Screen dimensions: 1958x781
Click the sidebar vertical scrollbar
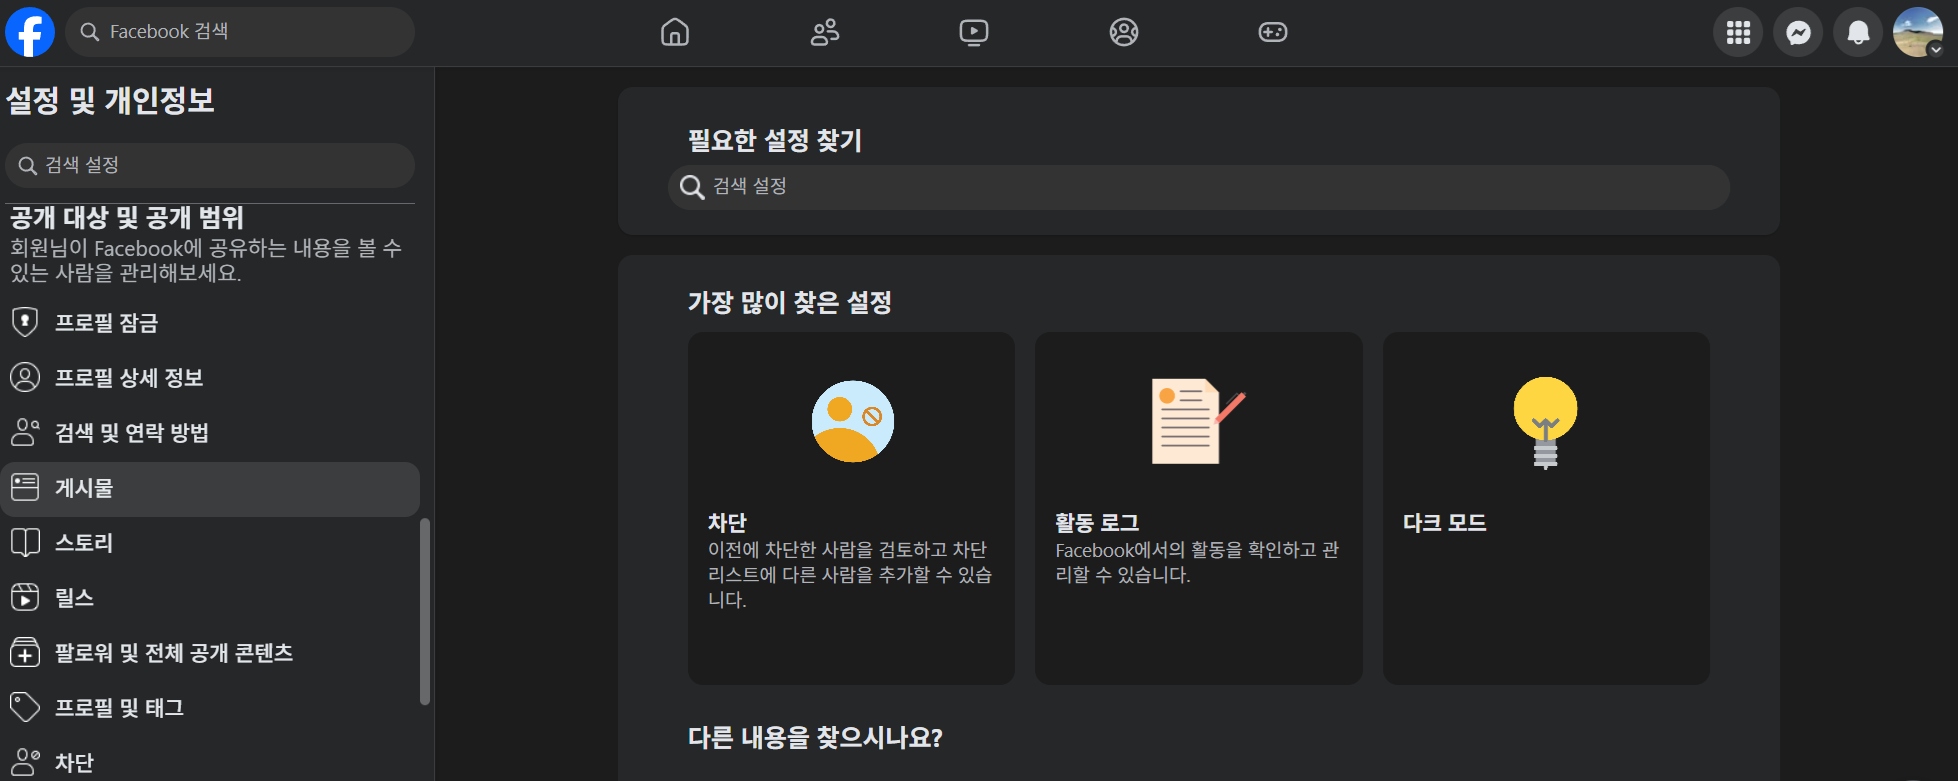click(x=425, y=611)
